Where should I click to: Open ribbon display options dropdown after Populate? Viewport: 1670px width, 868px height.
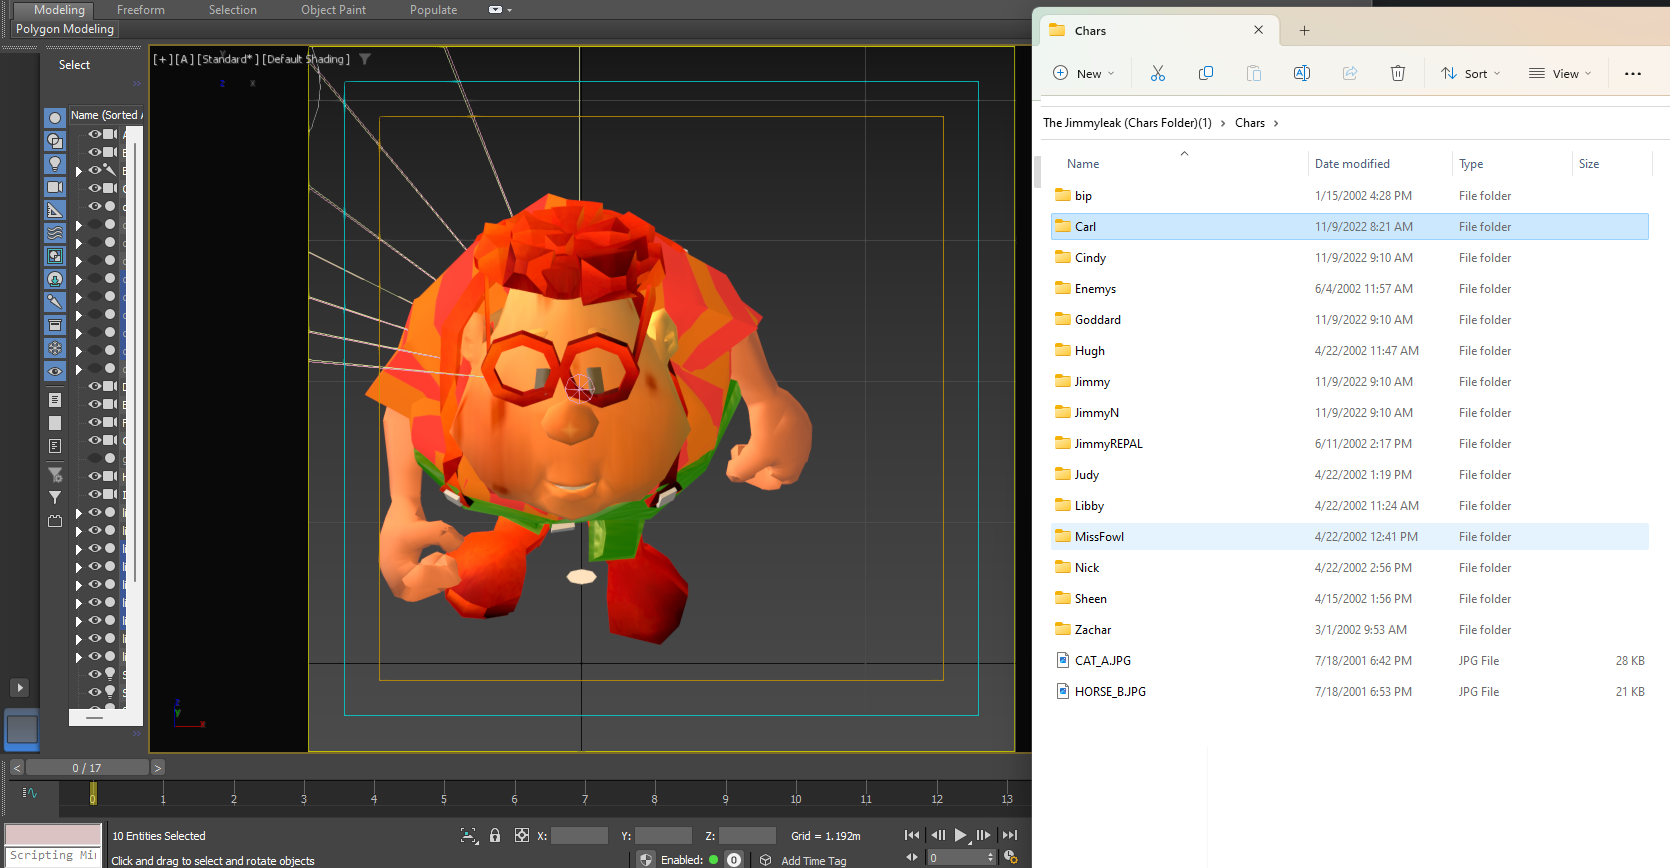[500, 10]
